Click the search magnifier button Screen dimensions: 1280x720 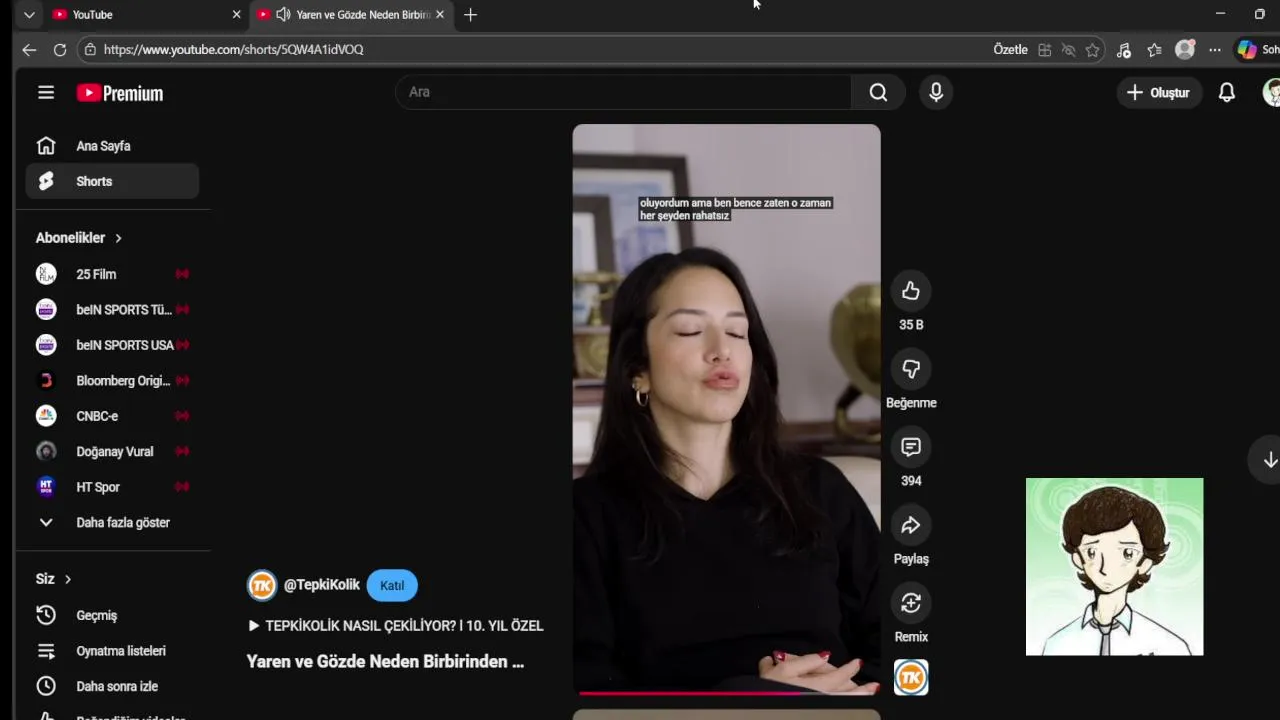878,92
